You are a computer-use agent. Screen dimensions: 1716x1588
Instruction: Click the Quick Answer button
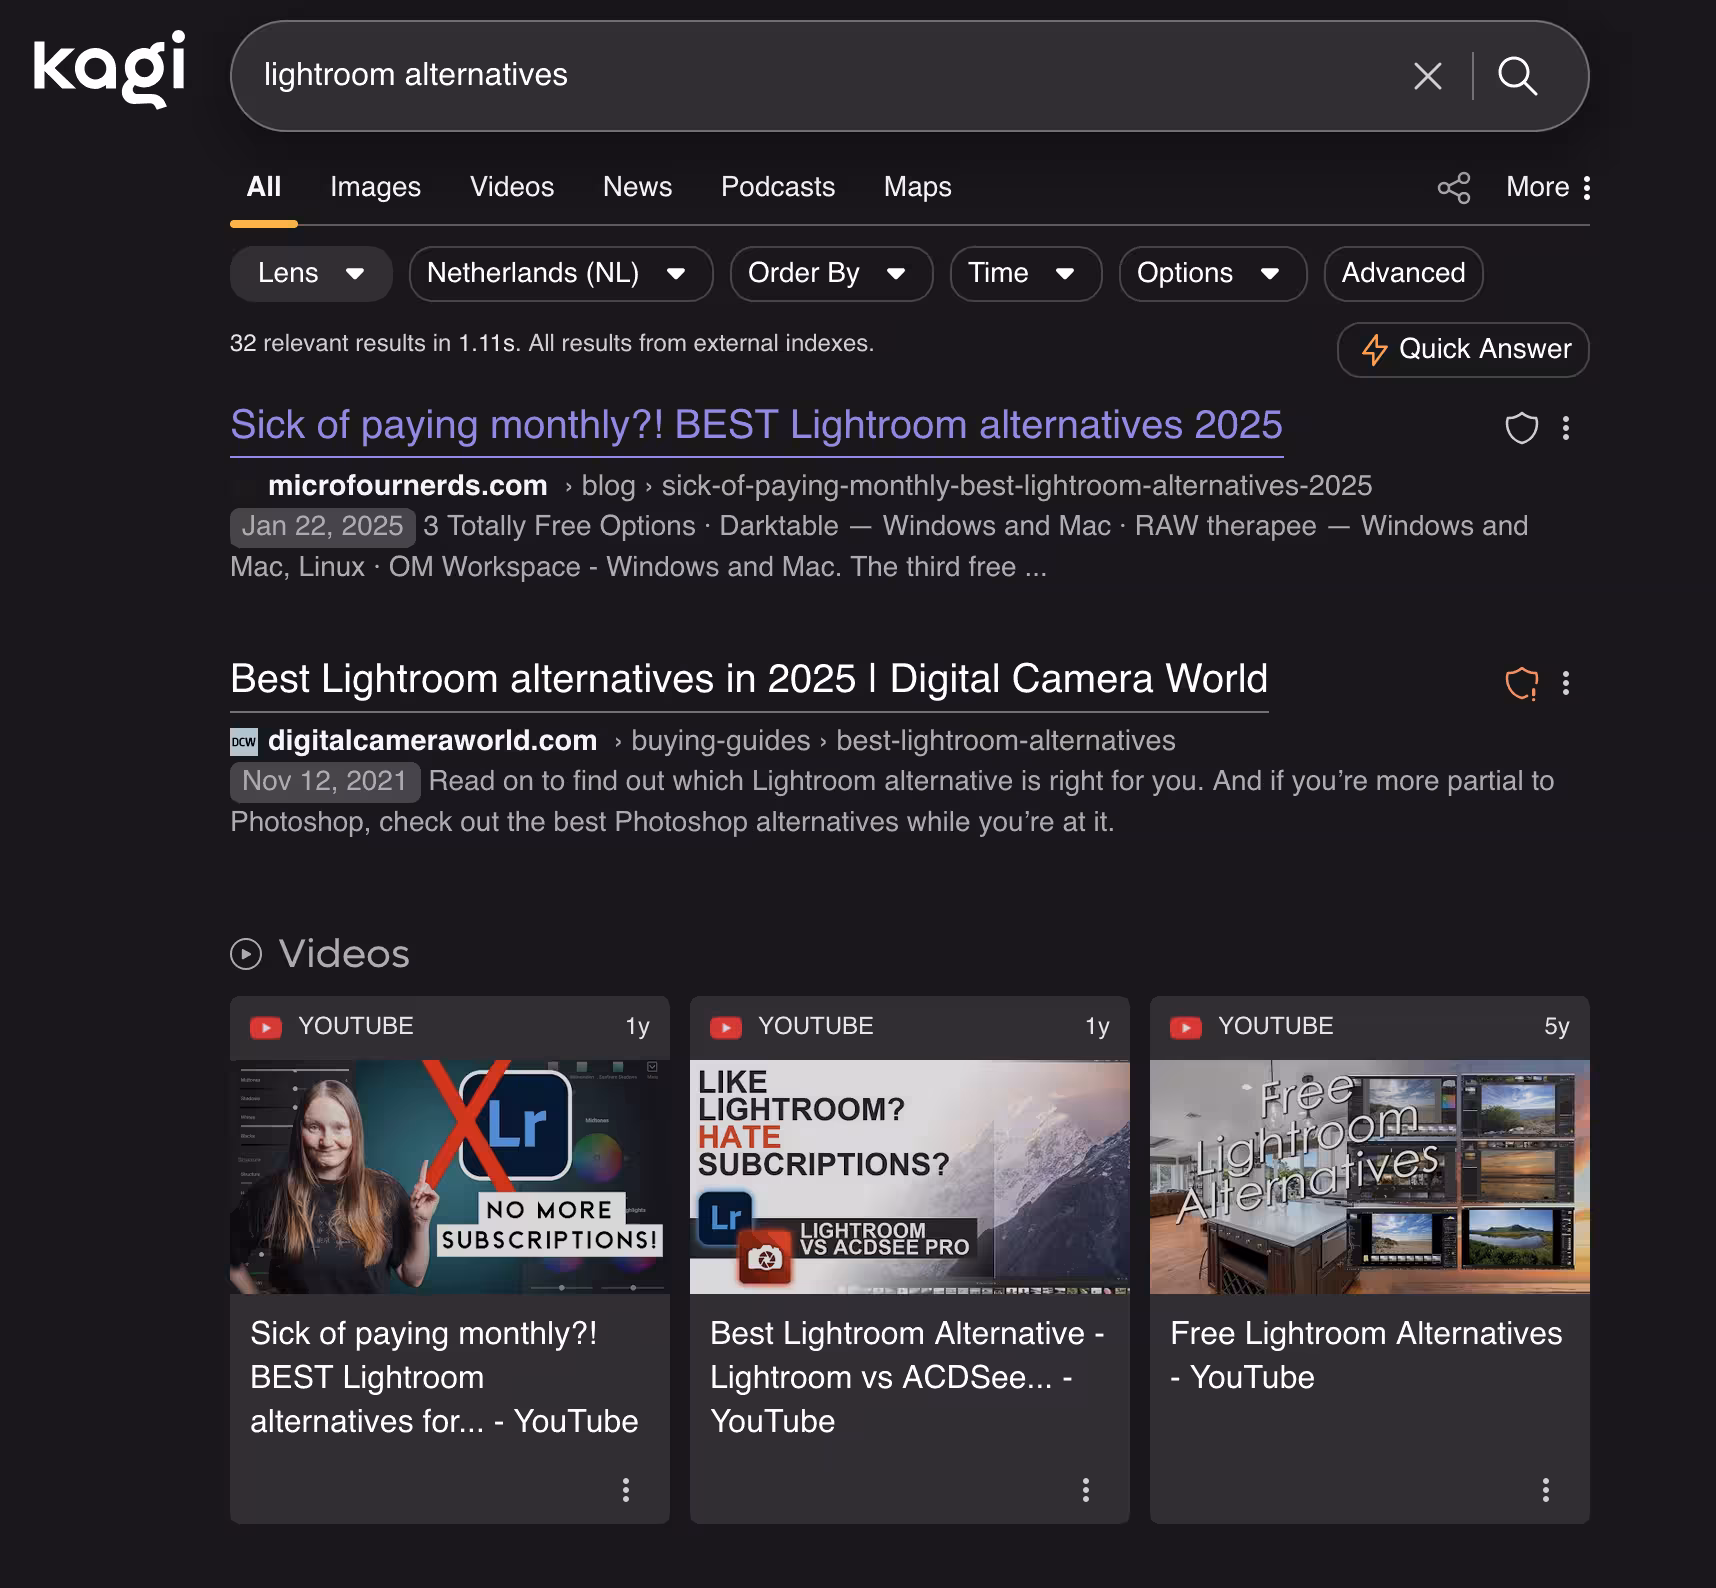click(1462, 350)
